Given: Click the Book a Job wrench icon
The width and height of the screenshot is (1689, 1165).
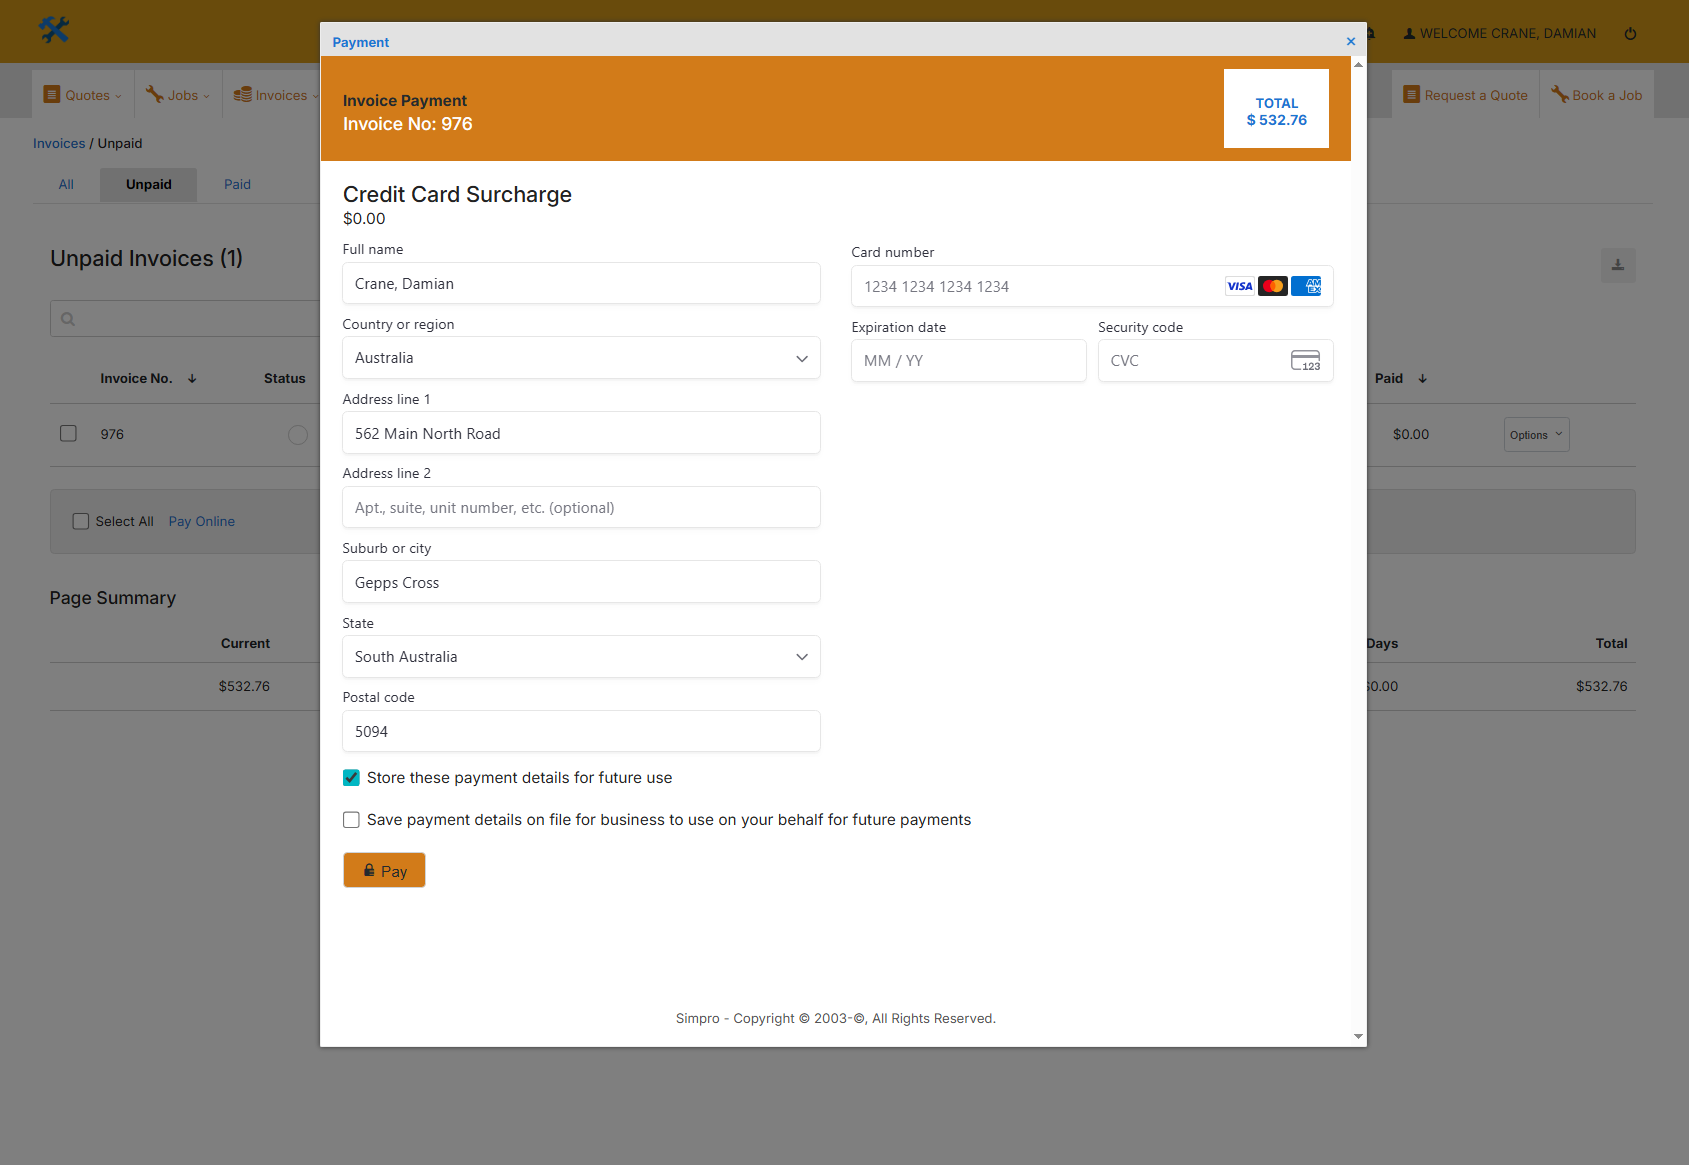Looking at the screenshot, I should [1559, 95].
